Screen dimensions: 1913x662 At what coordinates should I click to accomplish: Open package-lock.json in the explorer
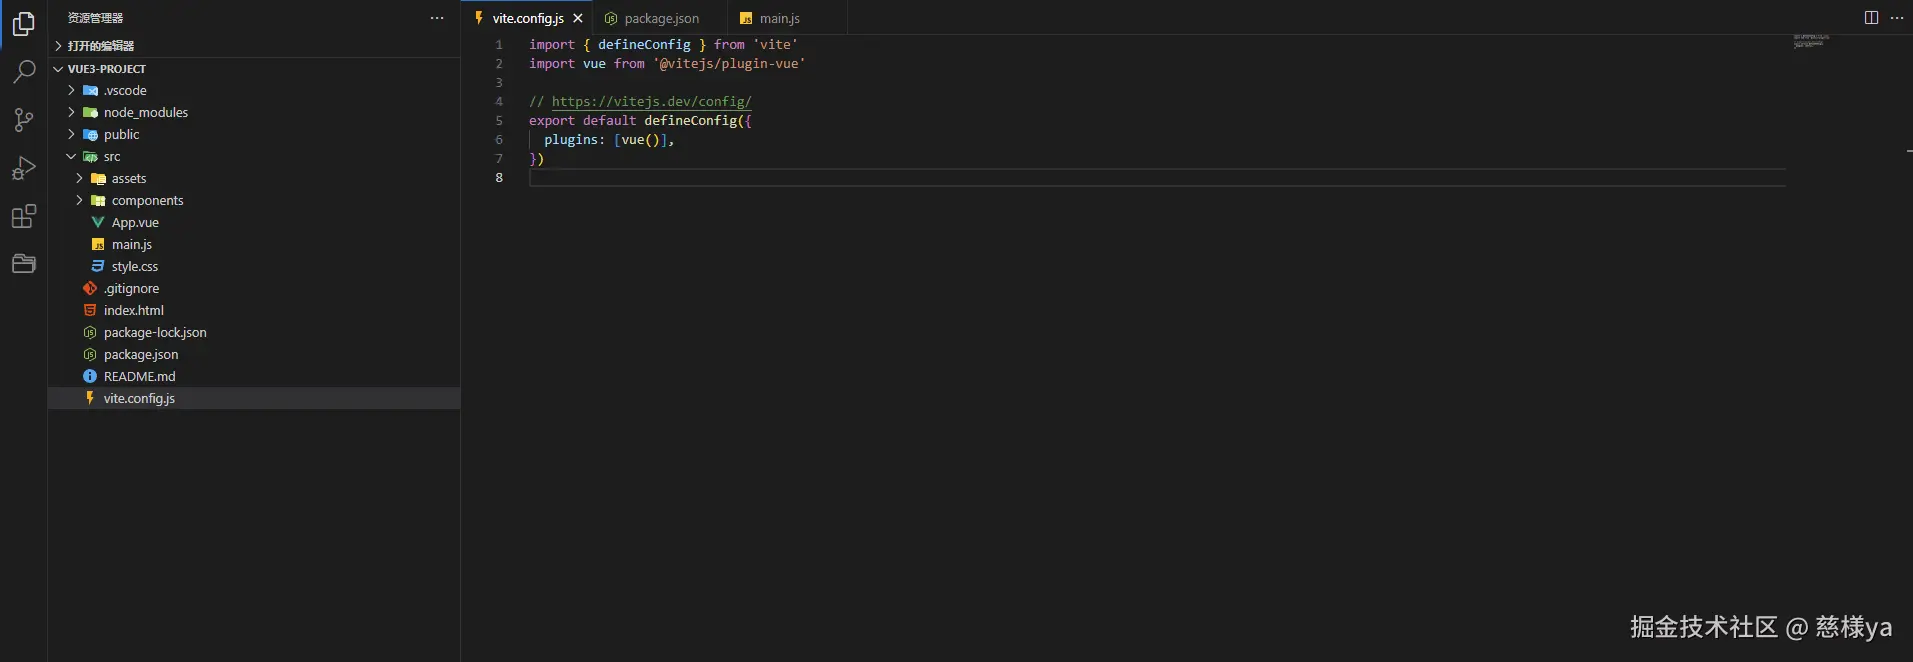[155, 332]
